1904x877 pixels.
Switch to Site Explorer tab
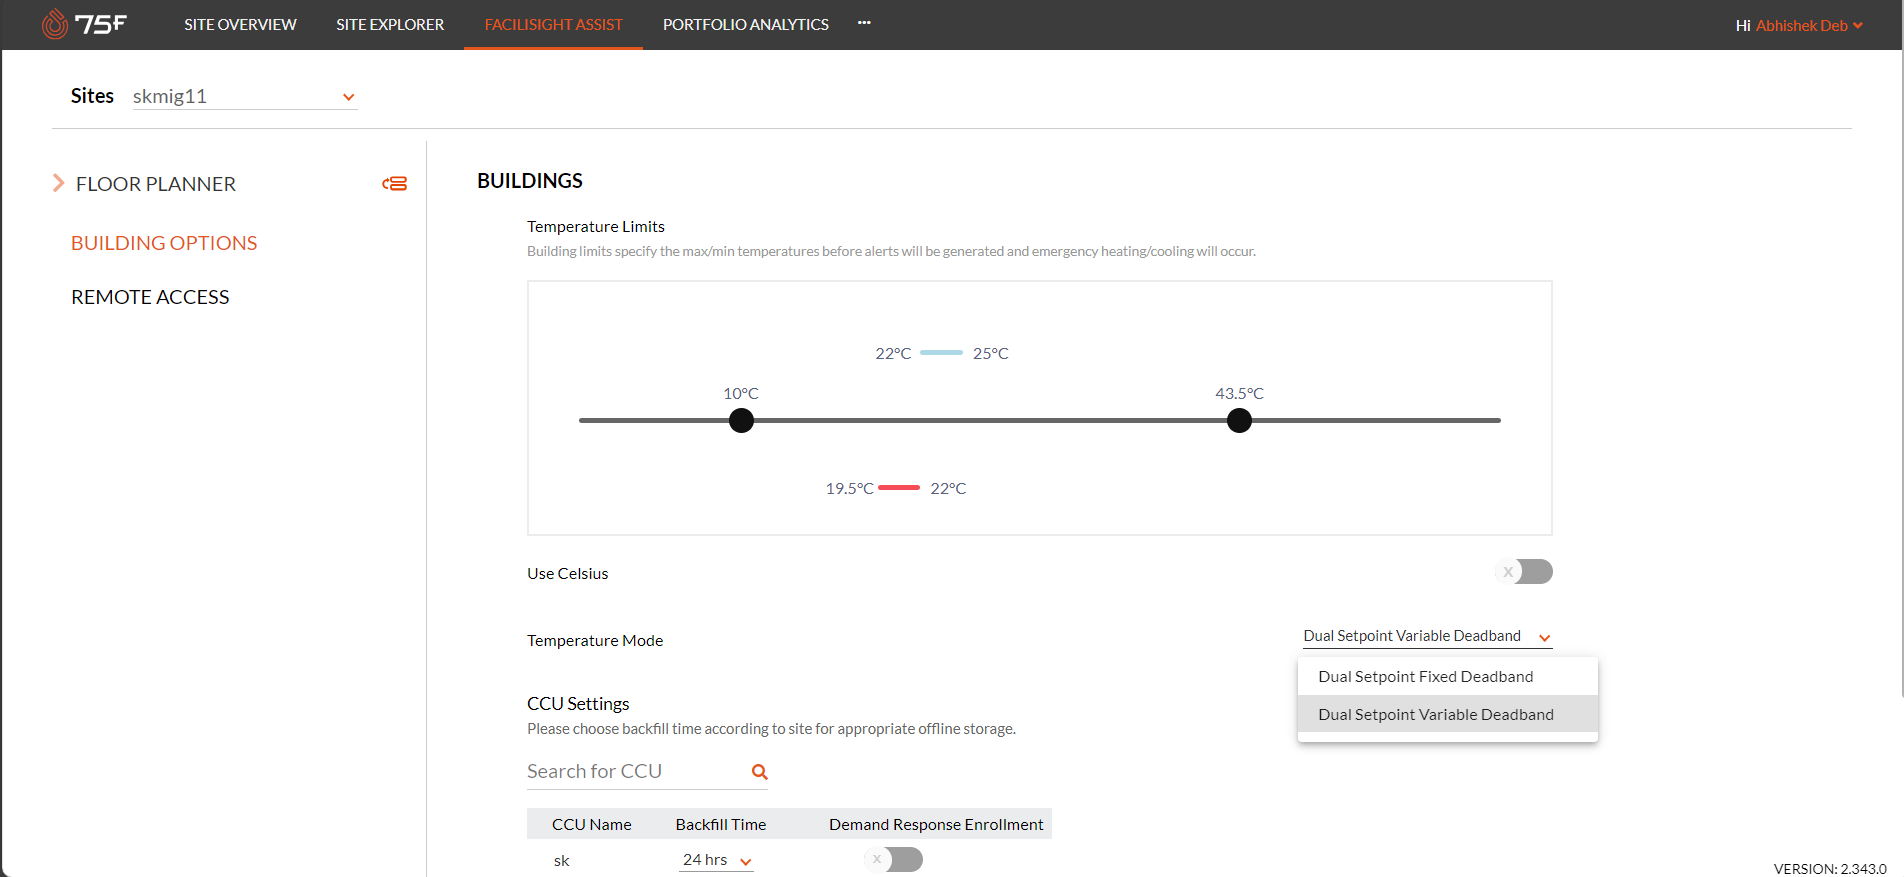390,24
